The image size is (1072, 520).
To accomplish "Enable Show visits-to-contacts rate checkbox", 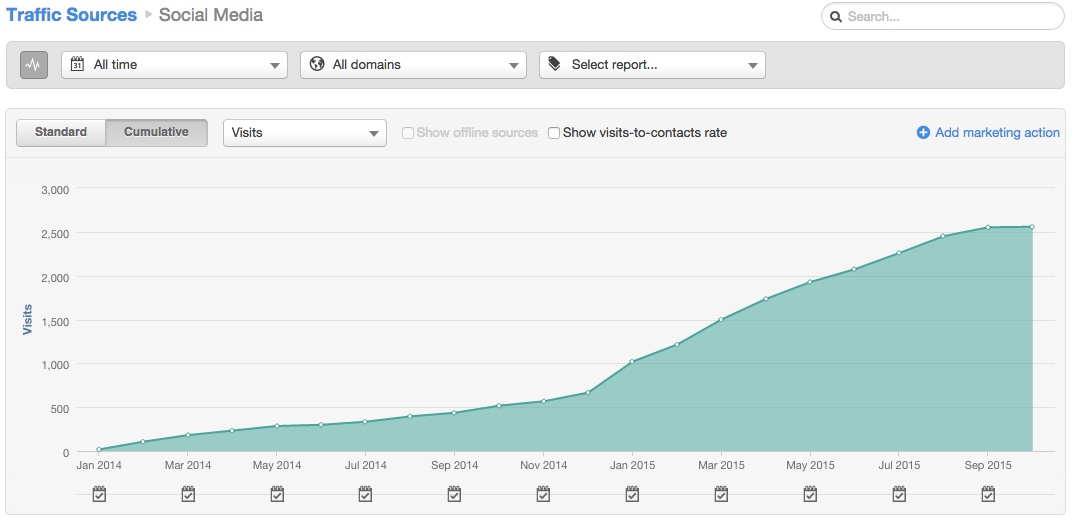I will click(x=554, y=133).
